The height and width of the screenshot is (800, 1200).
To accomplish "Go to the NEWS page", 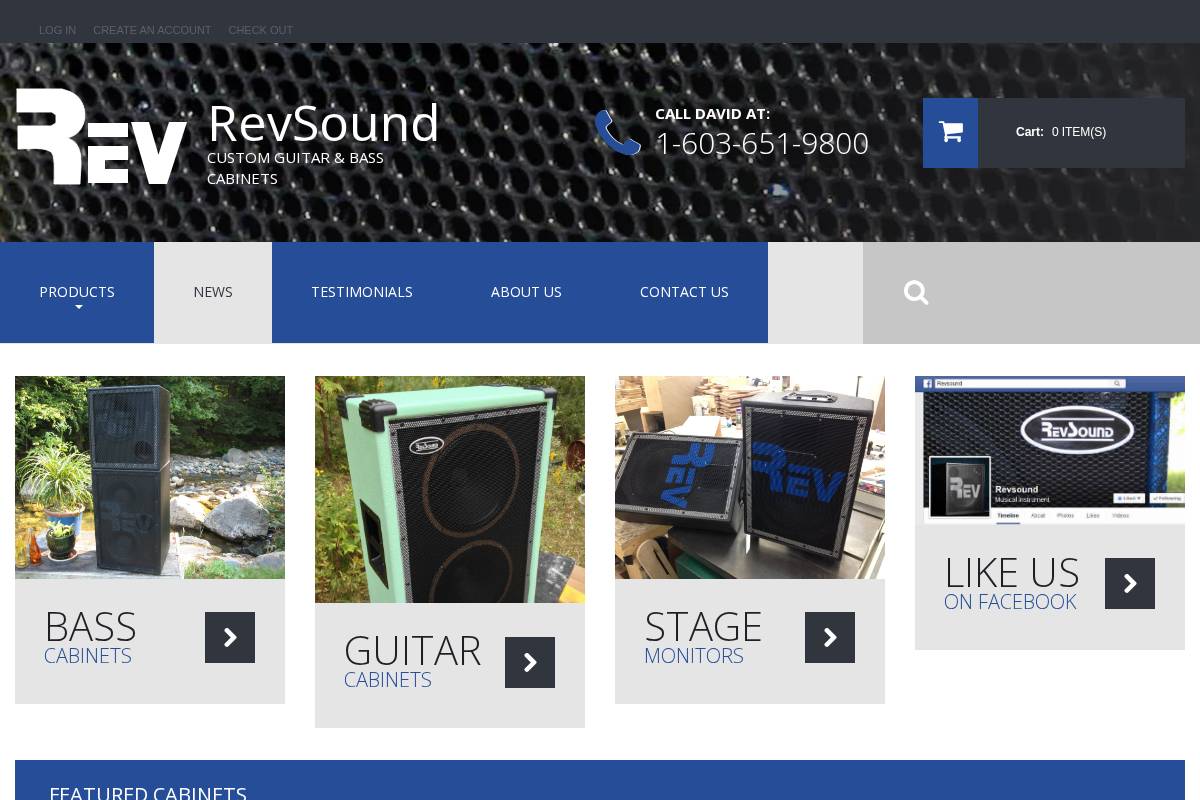I will click(x=213, y=291).
